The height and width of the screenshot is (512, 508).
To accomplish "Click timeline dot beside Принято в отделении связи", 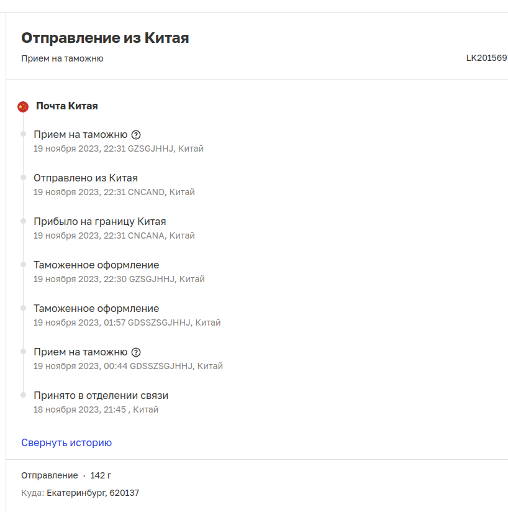I will click(23, 395).
